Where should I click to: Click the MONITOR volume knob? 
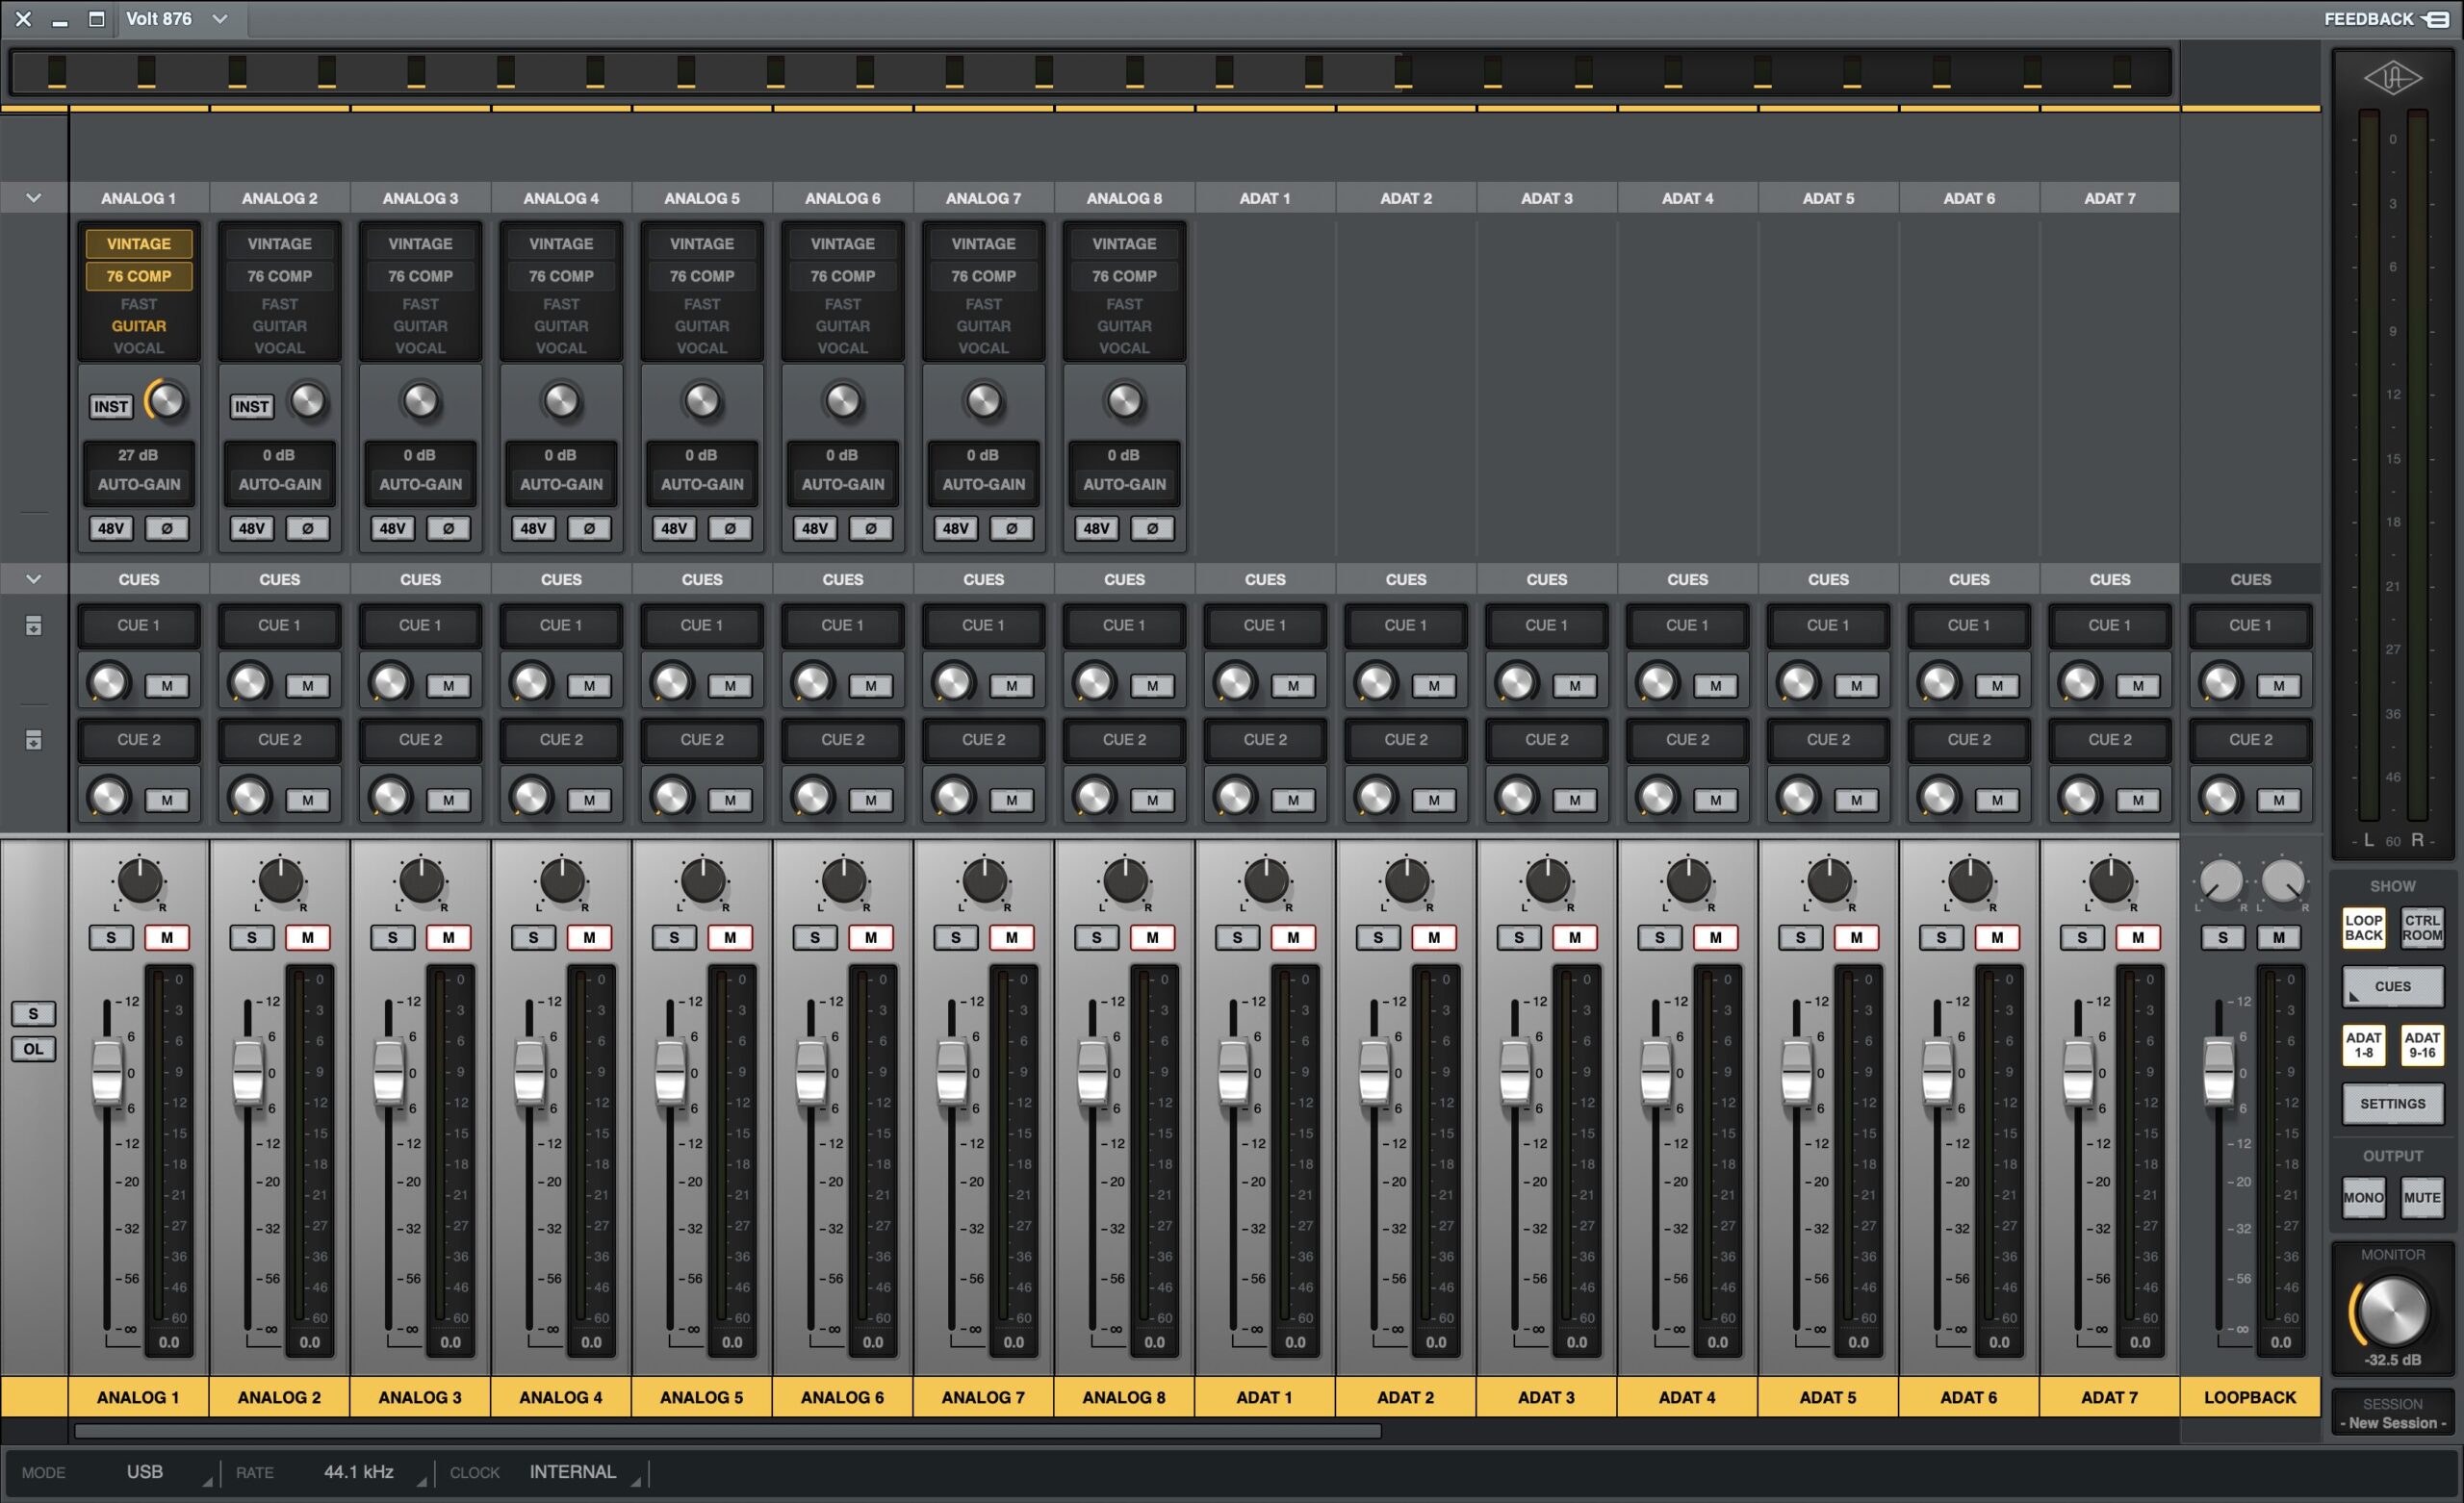point(2394,1311)
